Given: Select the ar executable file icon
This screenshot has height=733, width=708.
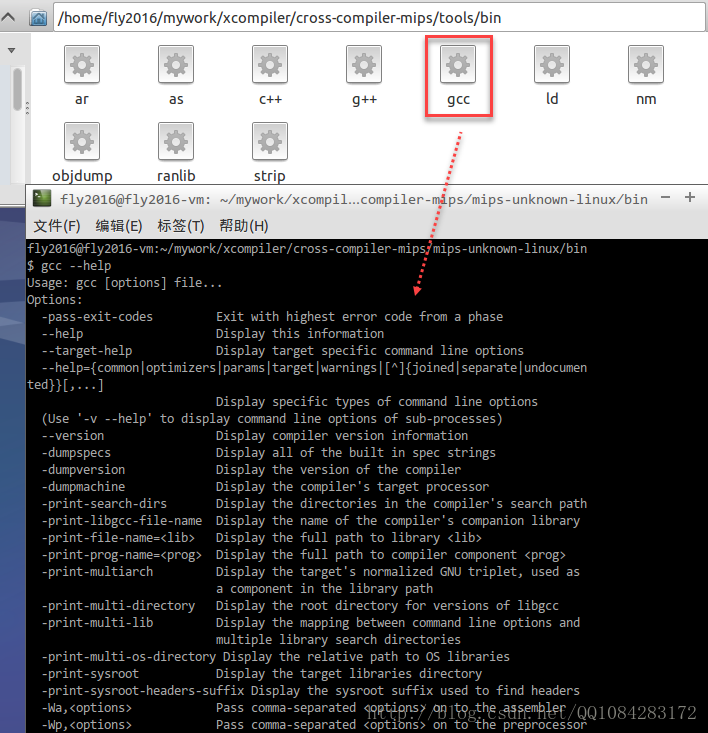Looking at the screenshot, I should [x=82, y=65].
